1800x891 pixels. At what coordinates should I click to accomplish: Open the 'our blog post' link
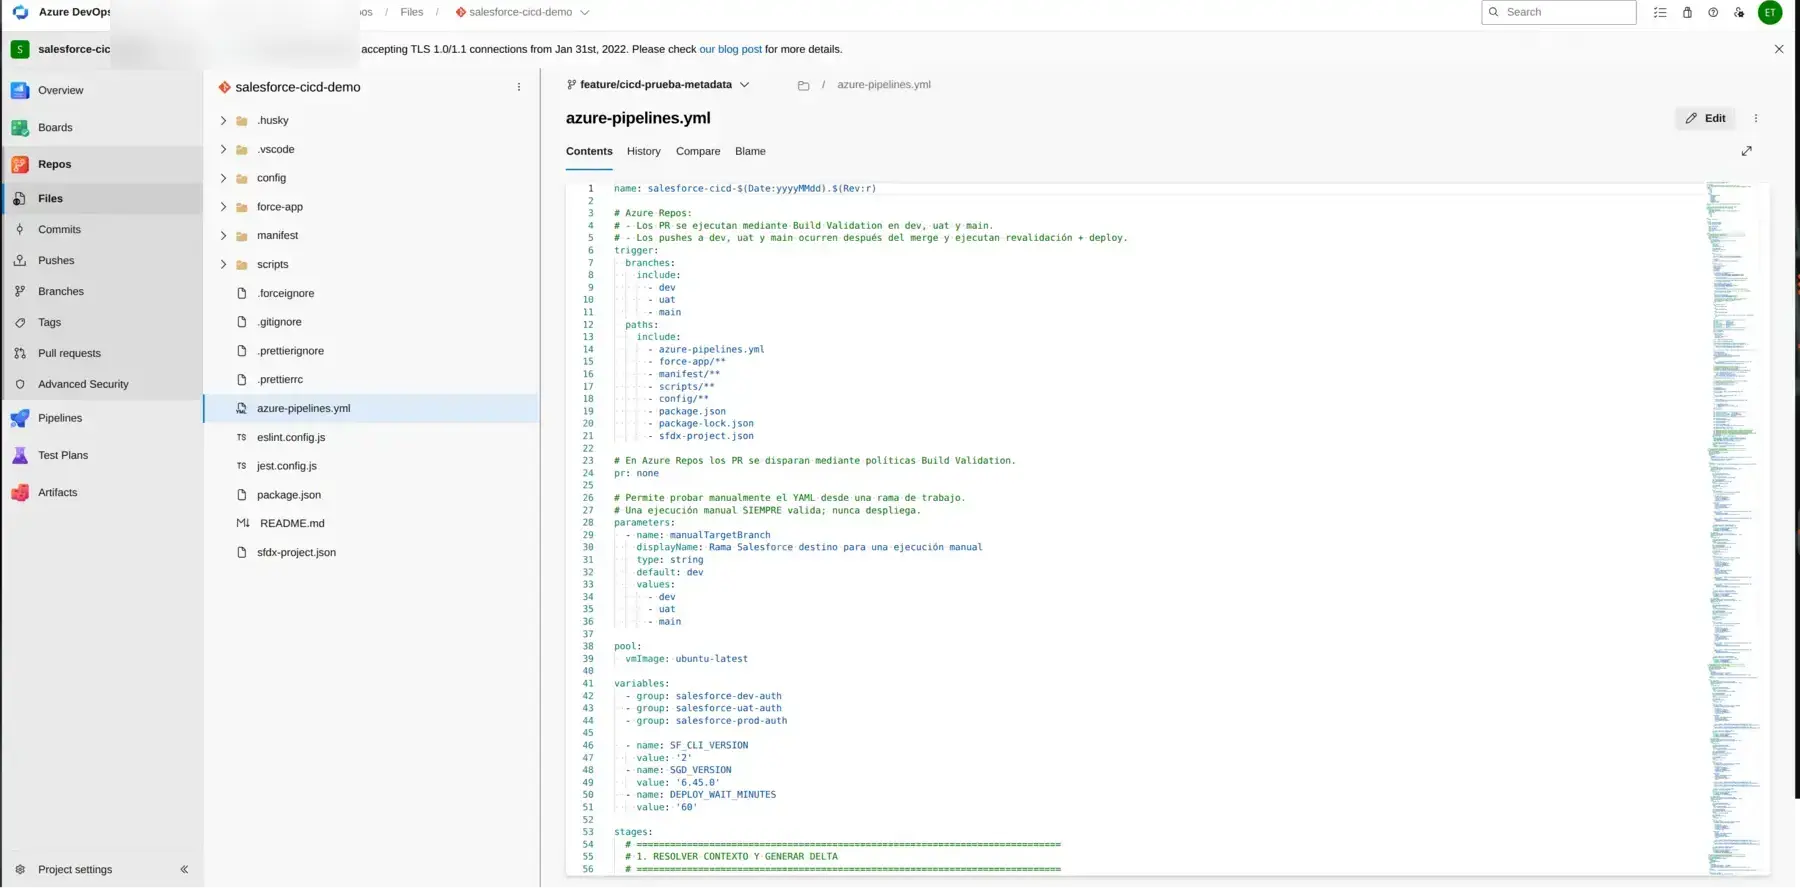pos(730,49)
